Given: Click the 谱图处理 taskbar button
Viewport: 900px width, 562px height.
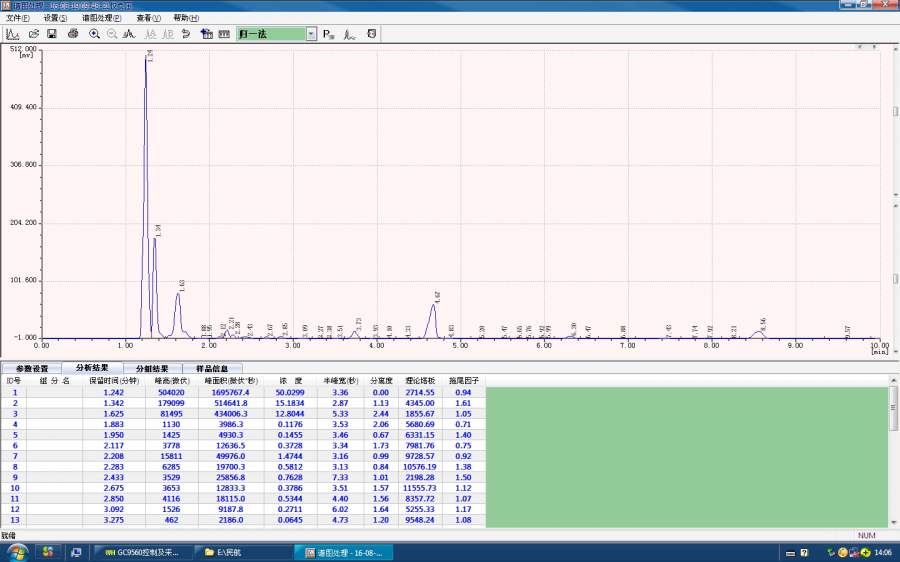Looking at the screenshot, I should [x=343, y=552].
